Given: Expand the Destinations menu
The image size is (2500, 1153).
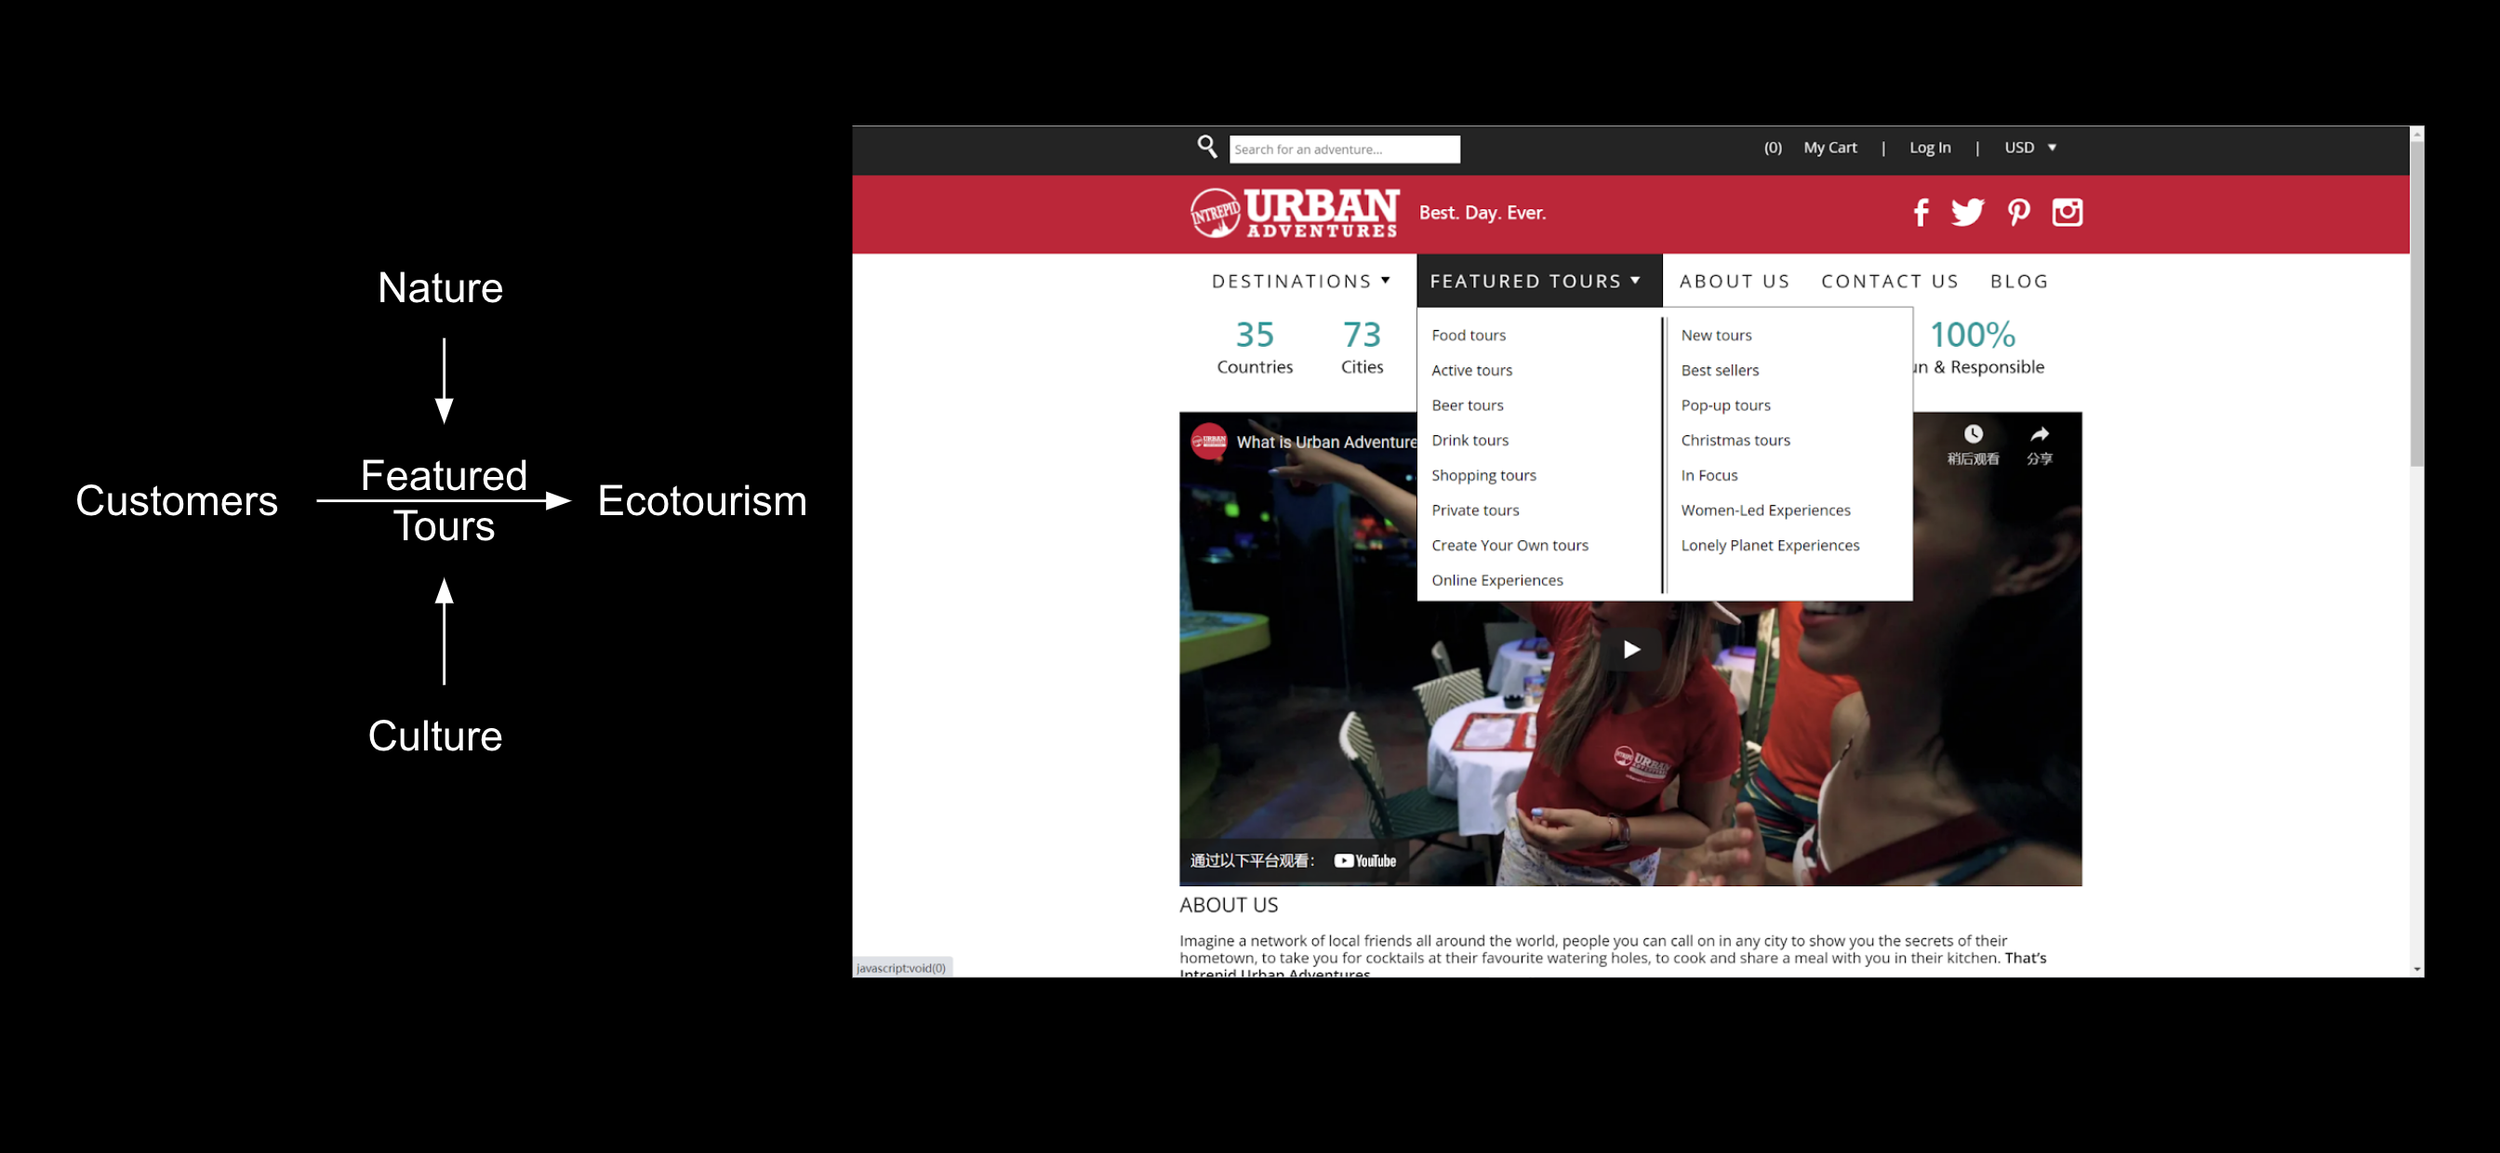Looking at the screenshot, I should pyautogui.click(x=1301, y=281).
